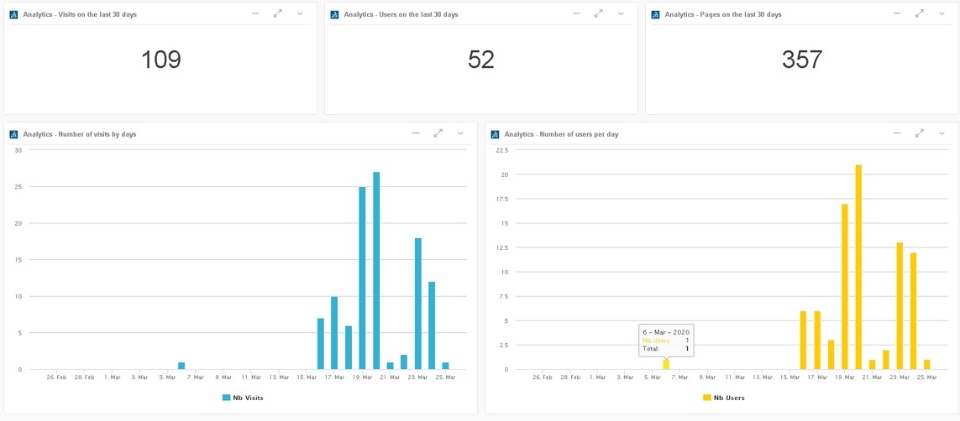960x421 pixels.
Task: Select the tallest yellow bar in the users chart
Action: coord(858,267)
